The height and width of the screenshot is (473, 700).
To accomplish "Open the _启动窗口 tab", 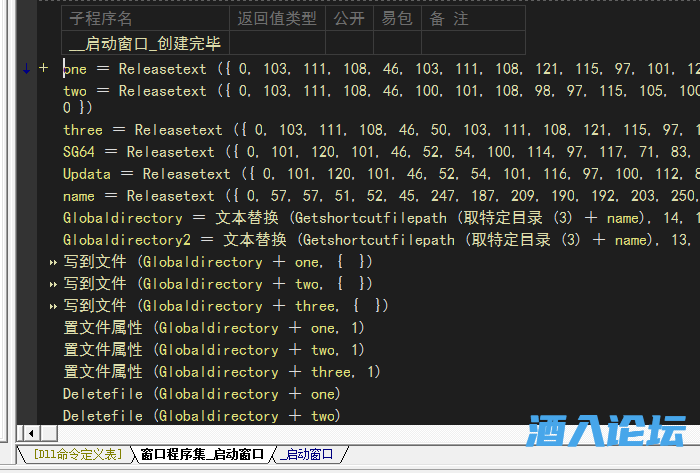I will [308, 455].
